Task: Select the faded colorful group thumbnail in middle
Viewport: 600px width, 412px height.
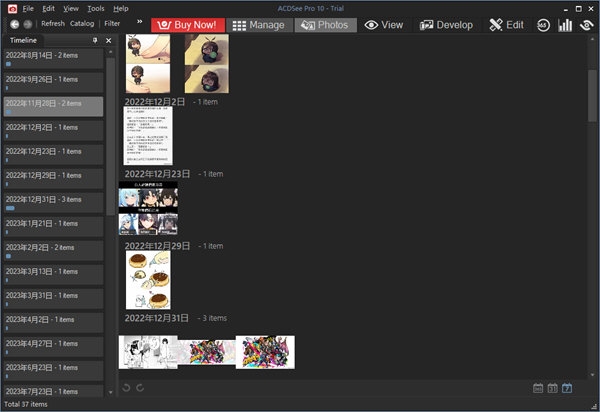Action: (x=207, y=352)
